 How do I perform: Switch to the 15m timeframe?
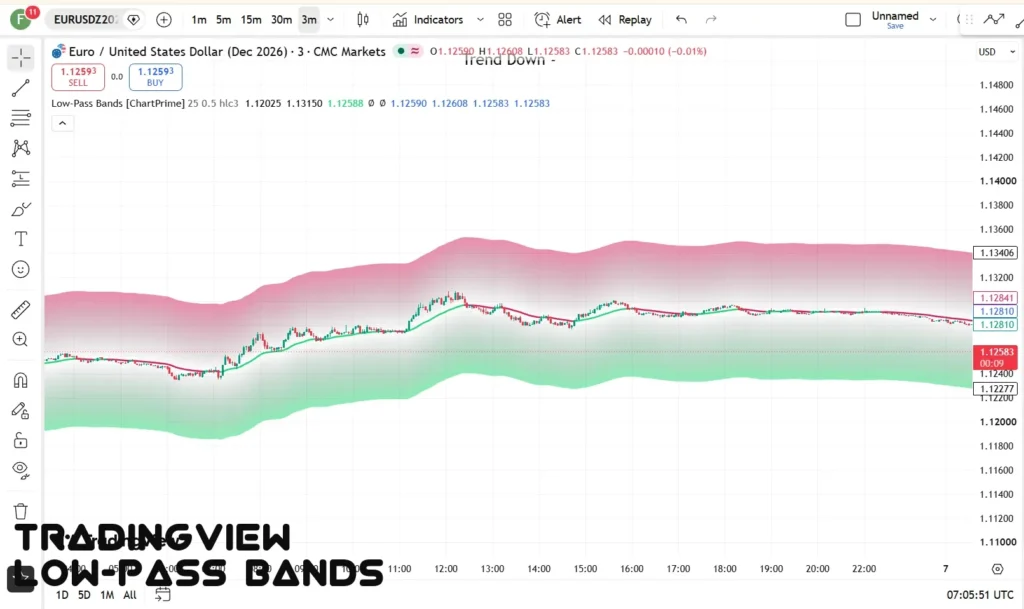[x=251, y=20]
